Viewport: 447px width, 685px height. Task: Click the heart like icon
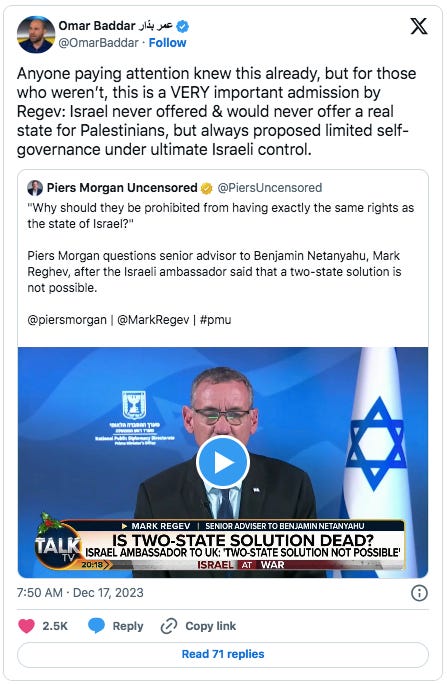pyautogui.click(x=26, y=626)
